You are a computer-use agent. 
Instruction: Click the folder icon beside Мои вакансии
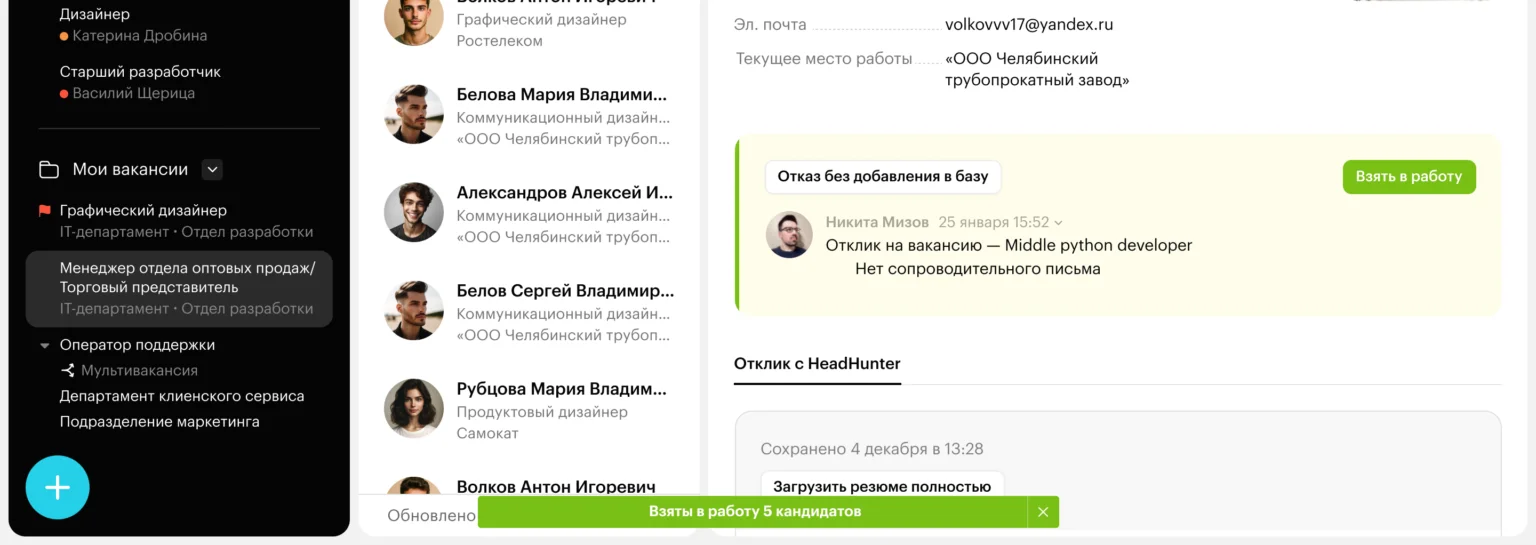click(x=48, y=170)
